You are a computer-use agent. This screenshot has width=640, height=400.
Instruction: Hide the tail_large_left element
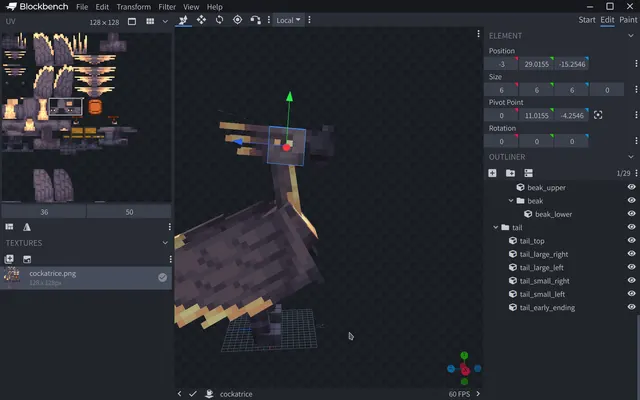pyautogui.click(x=631, y=267)
